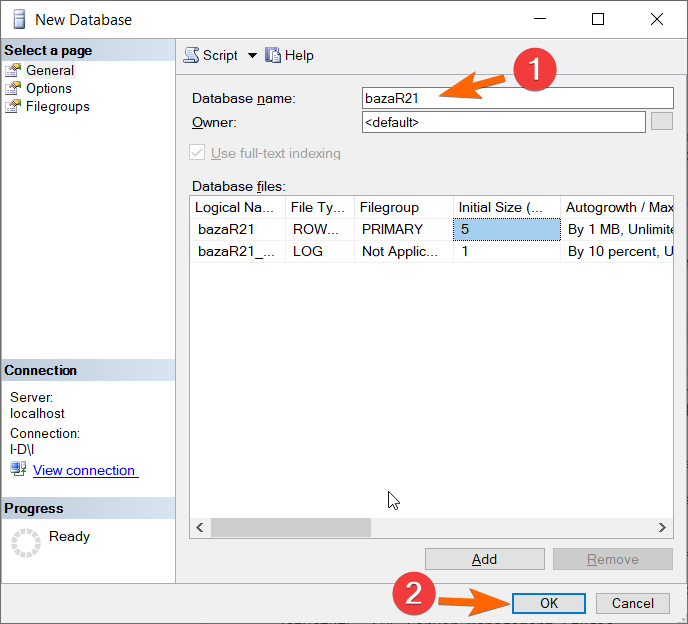688x624 pixels.
Task: Click the initial size cell showing 5
Action: click(x=507, y=229)
